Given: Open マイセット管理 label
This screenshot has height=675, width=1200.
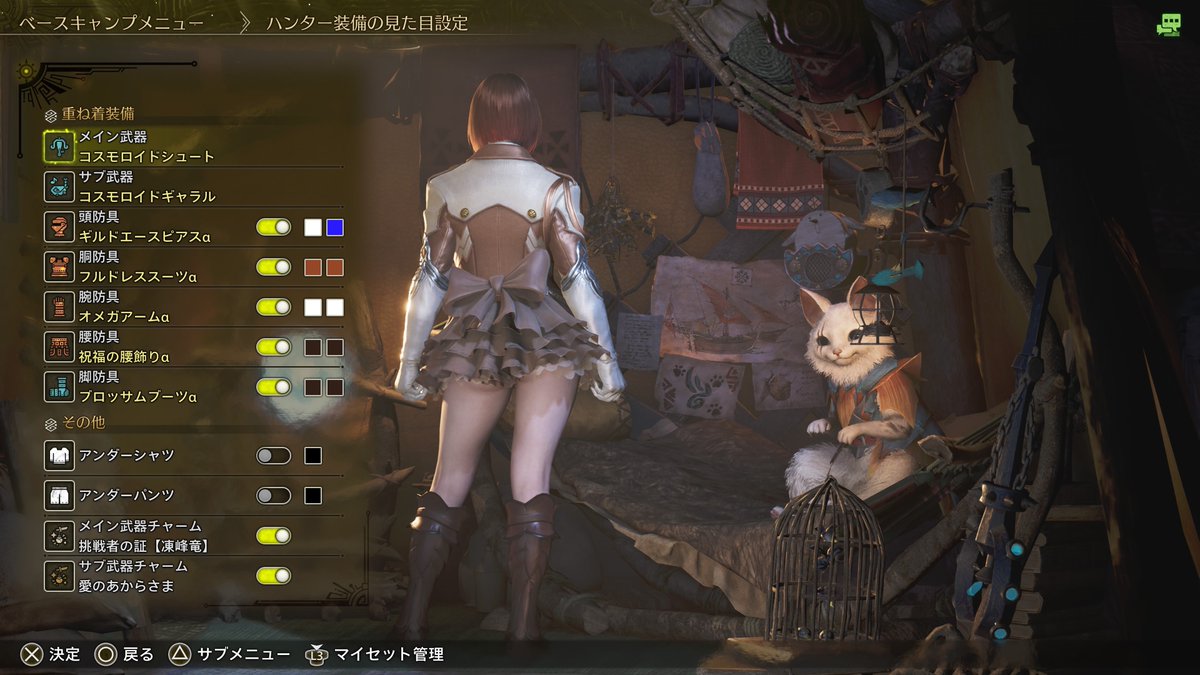Looking at the screenshot, I should pos(389,655).
